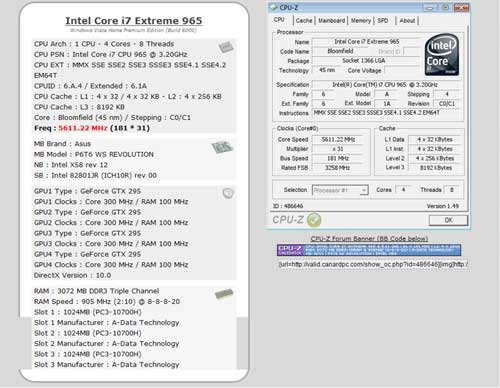Select the CPU tab
The height and width of the screenshot is (388, 500).
pyautogui.click(x=279, y=20)
